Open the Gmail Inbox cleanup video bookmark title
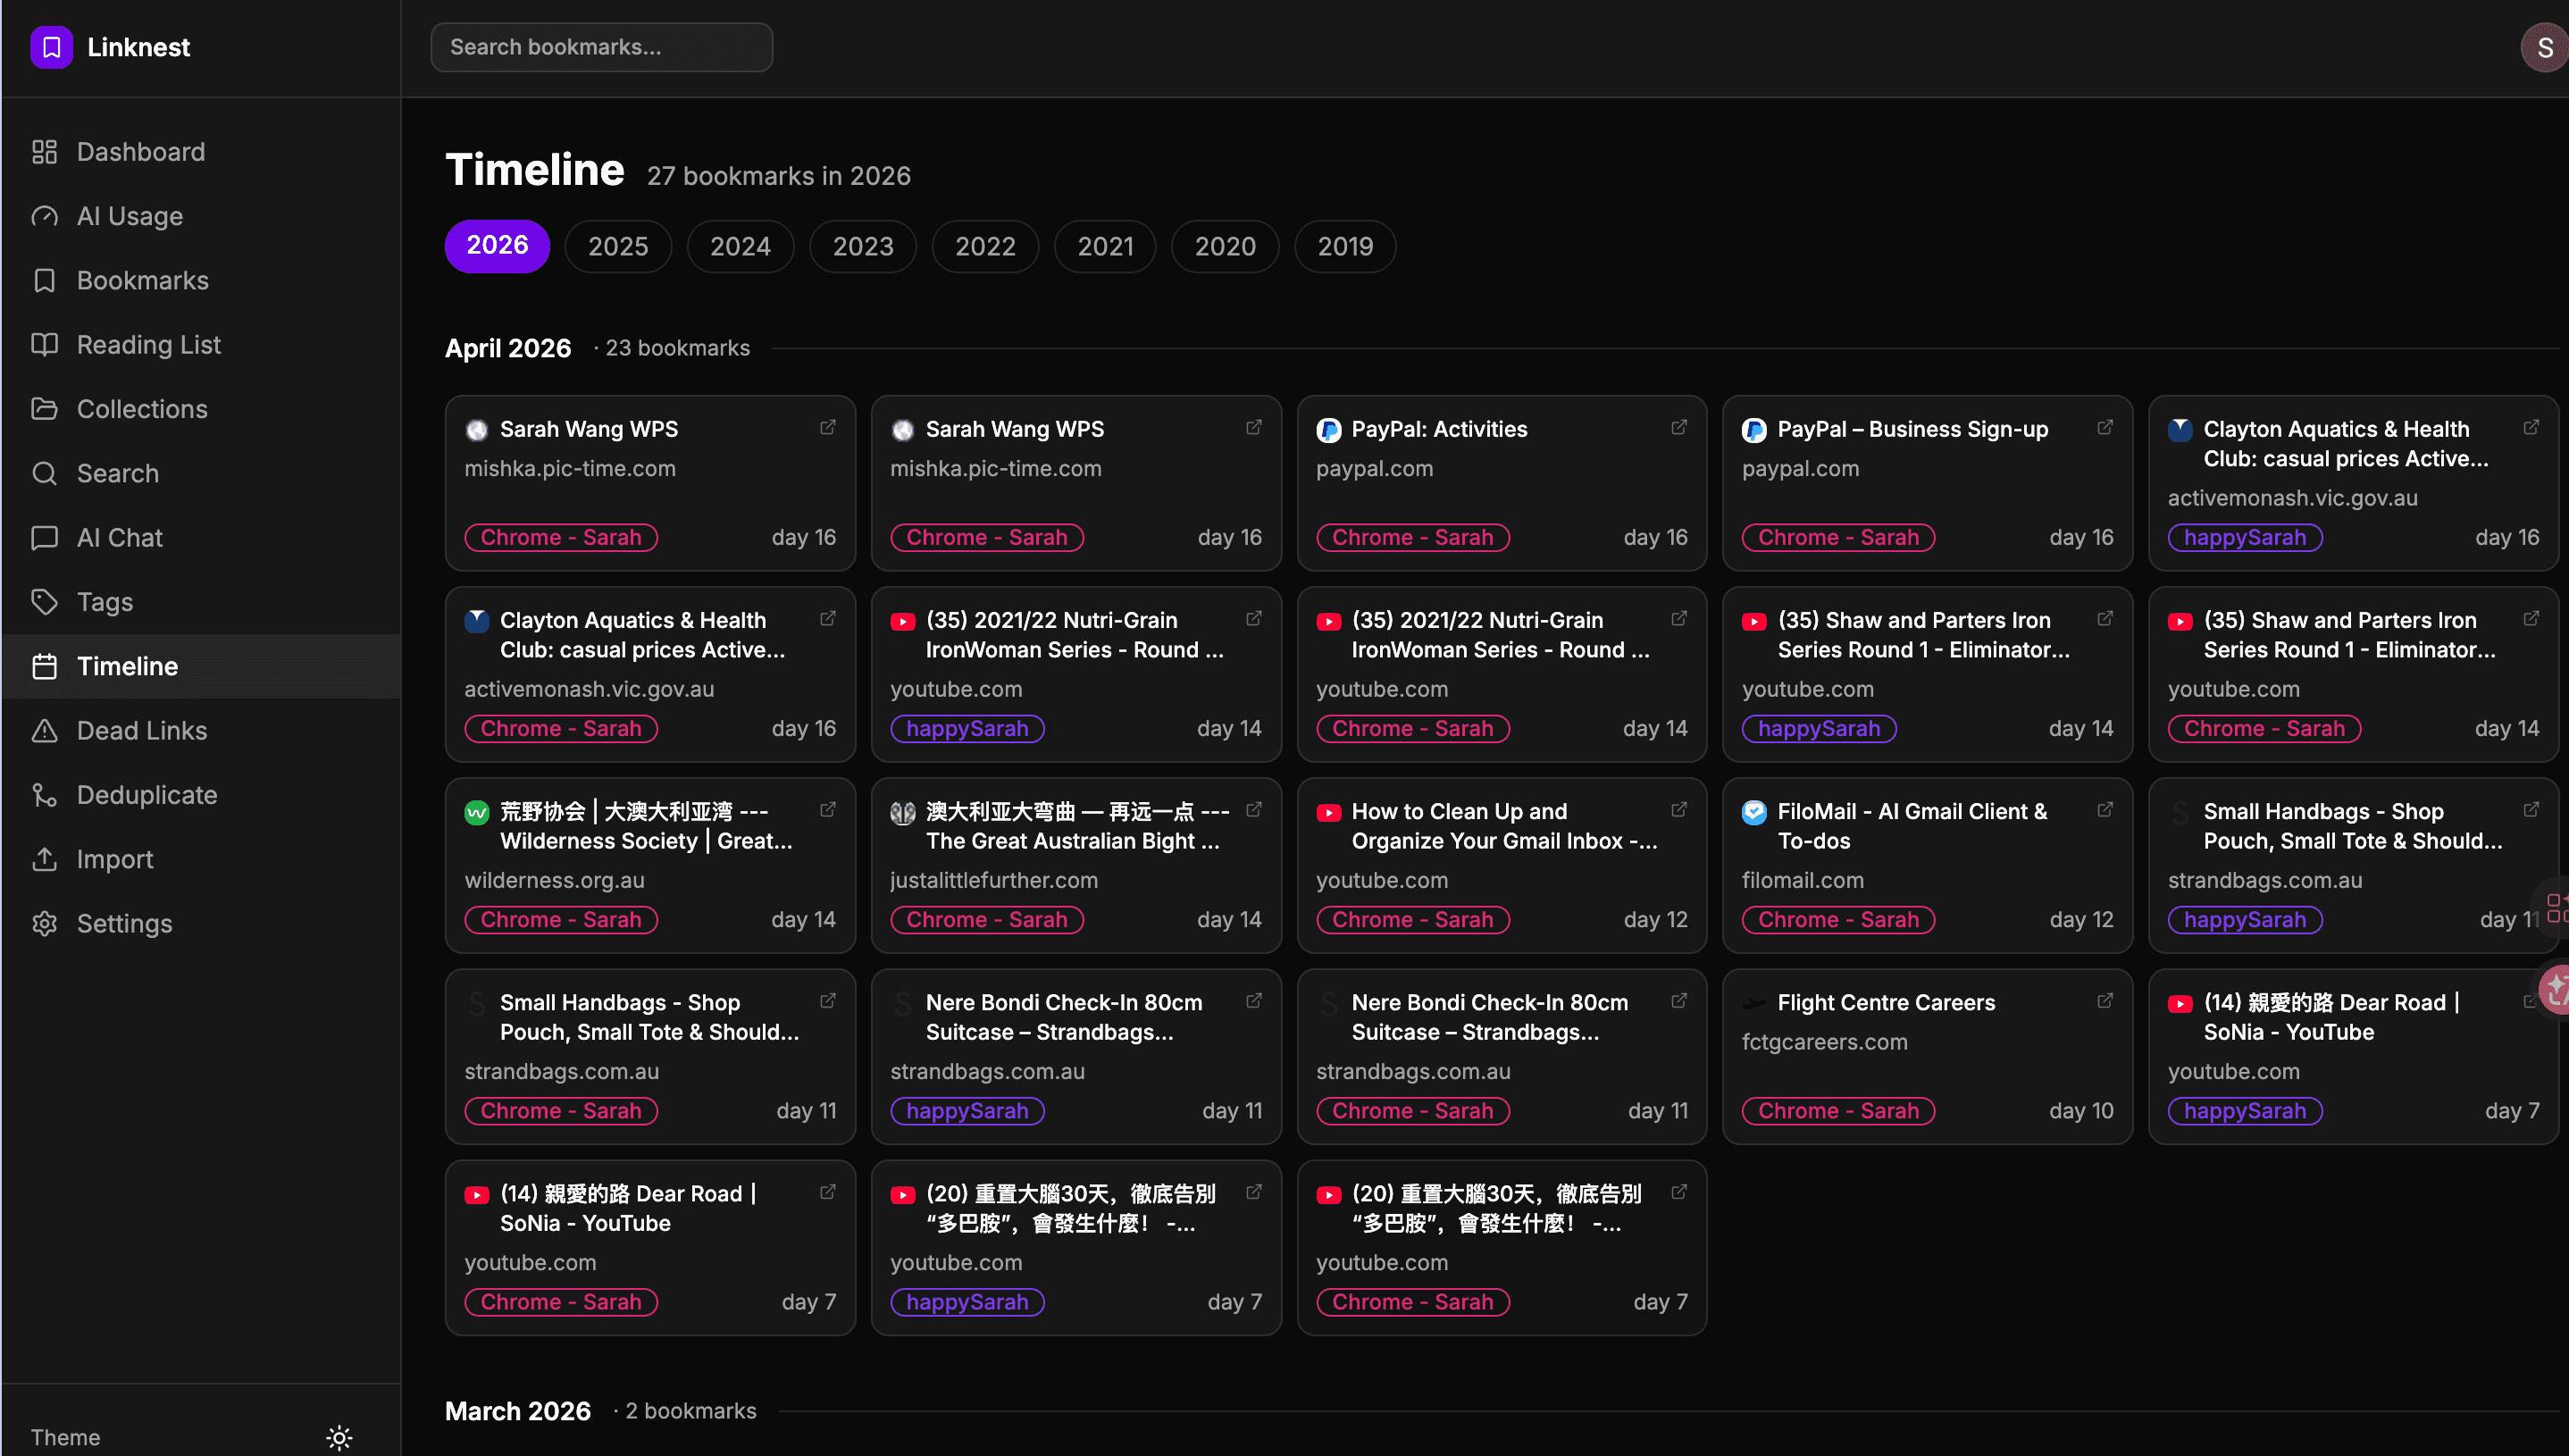The image size is (2569, 1456). pos(1504,826)
